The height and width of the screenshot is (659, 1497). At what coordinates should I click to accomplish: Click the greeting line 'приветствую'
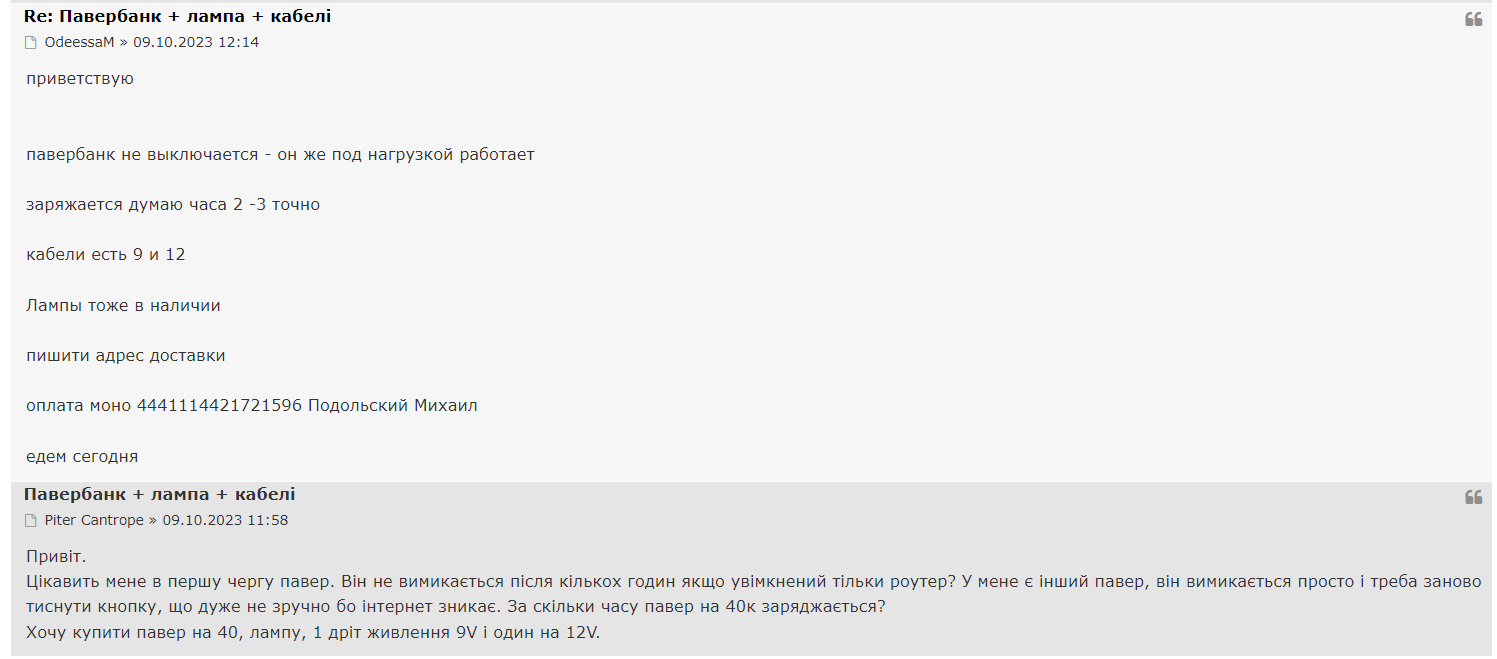[x=80, y=79]
